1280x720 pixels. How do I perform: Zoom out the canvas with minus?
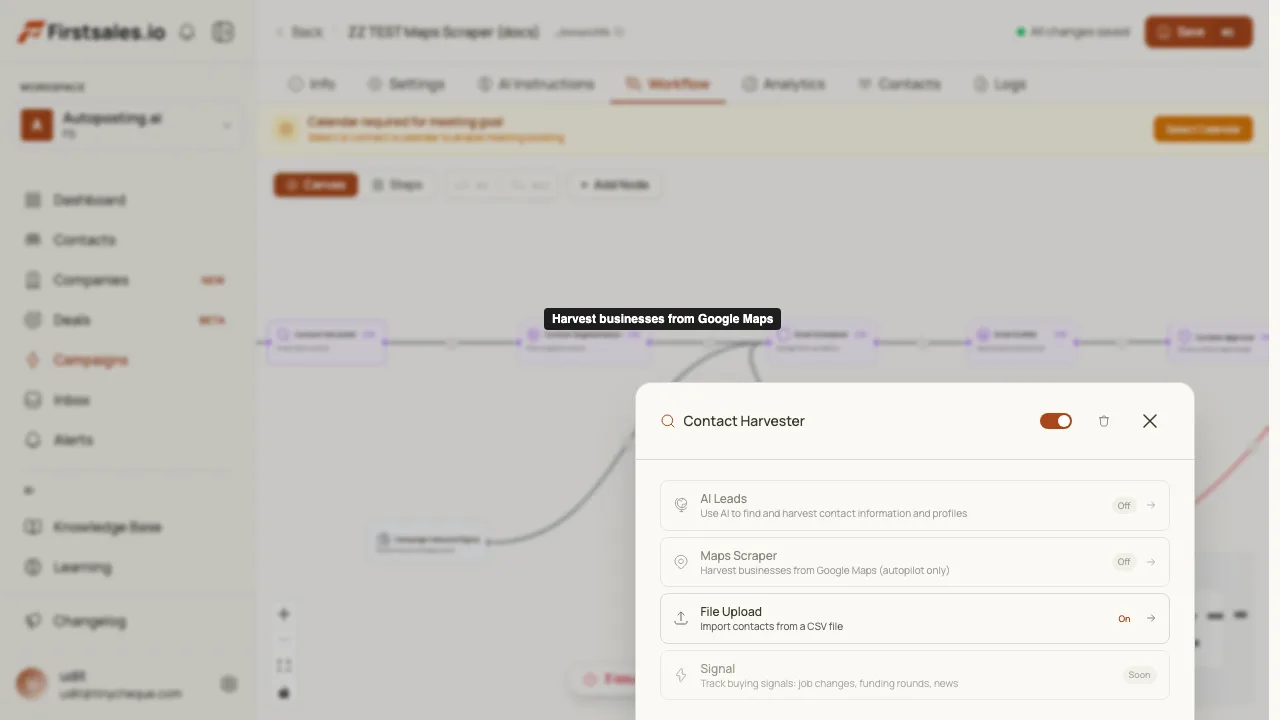[284, 640]
